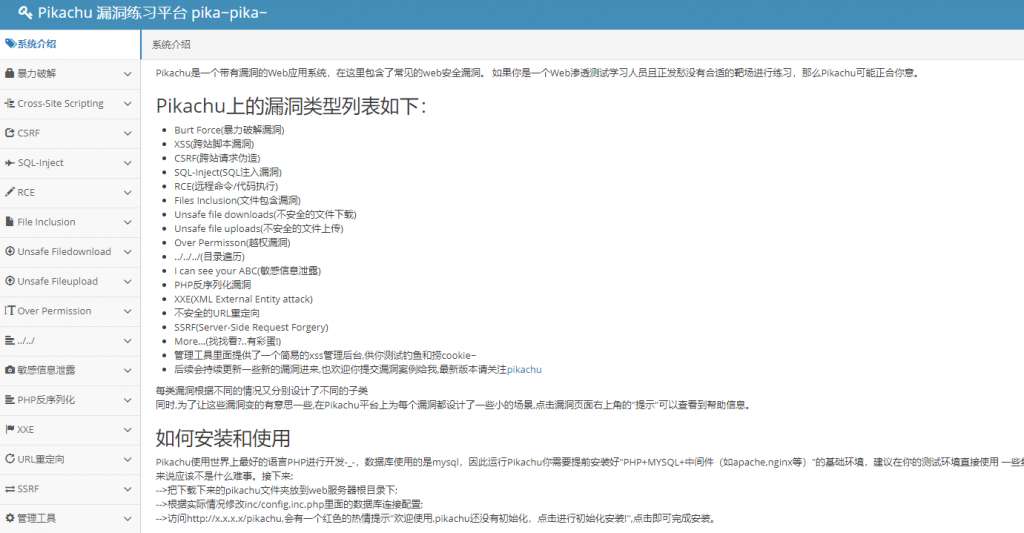Click the upload circle icon for Unsafe Fileupload

pos(10,281)
